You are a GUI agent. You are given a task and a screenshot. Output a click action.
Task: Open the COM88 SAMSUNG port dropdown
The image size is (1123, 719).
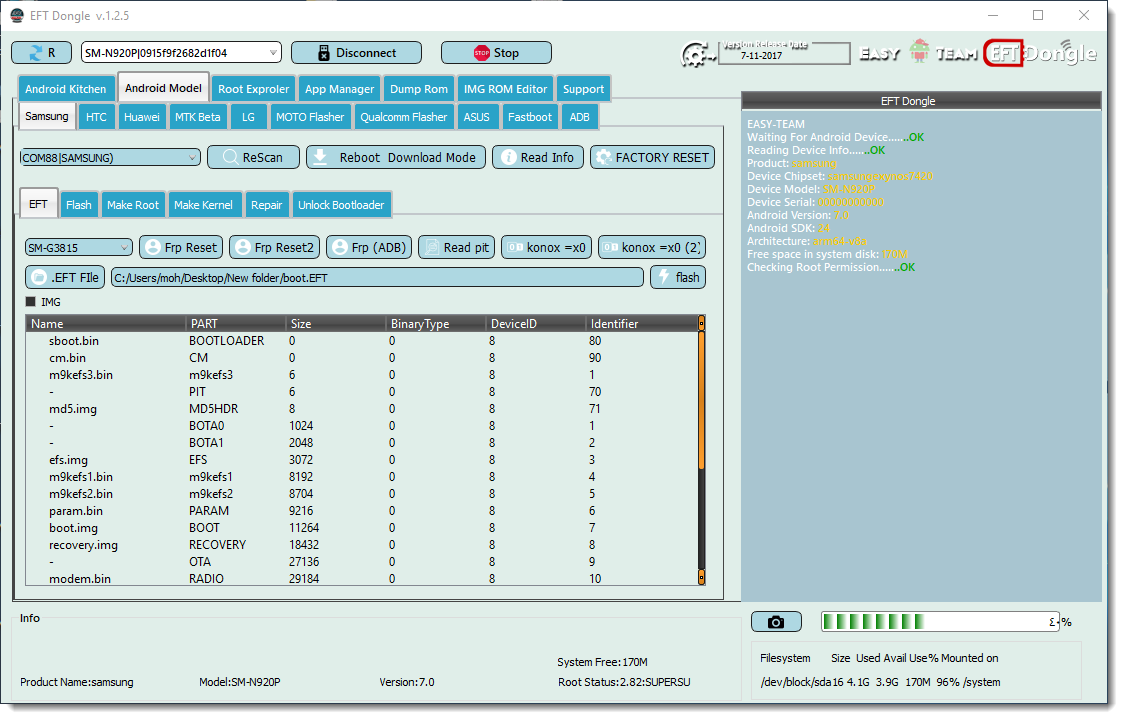point(110,158)
